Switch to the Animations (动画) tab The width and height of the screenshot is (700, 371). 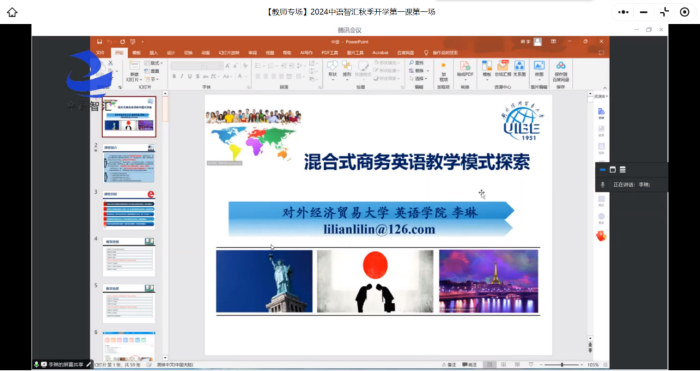[x=205, y=53]
